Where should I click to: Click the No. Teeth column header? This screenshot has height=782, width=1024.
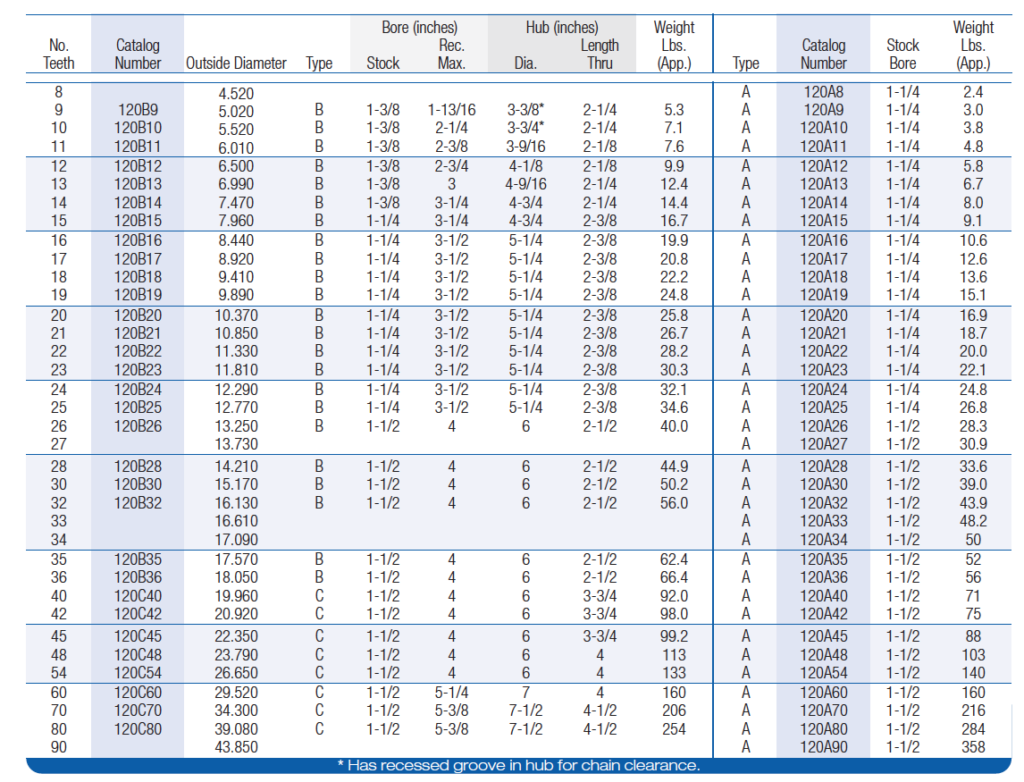[59, 54]
